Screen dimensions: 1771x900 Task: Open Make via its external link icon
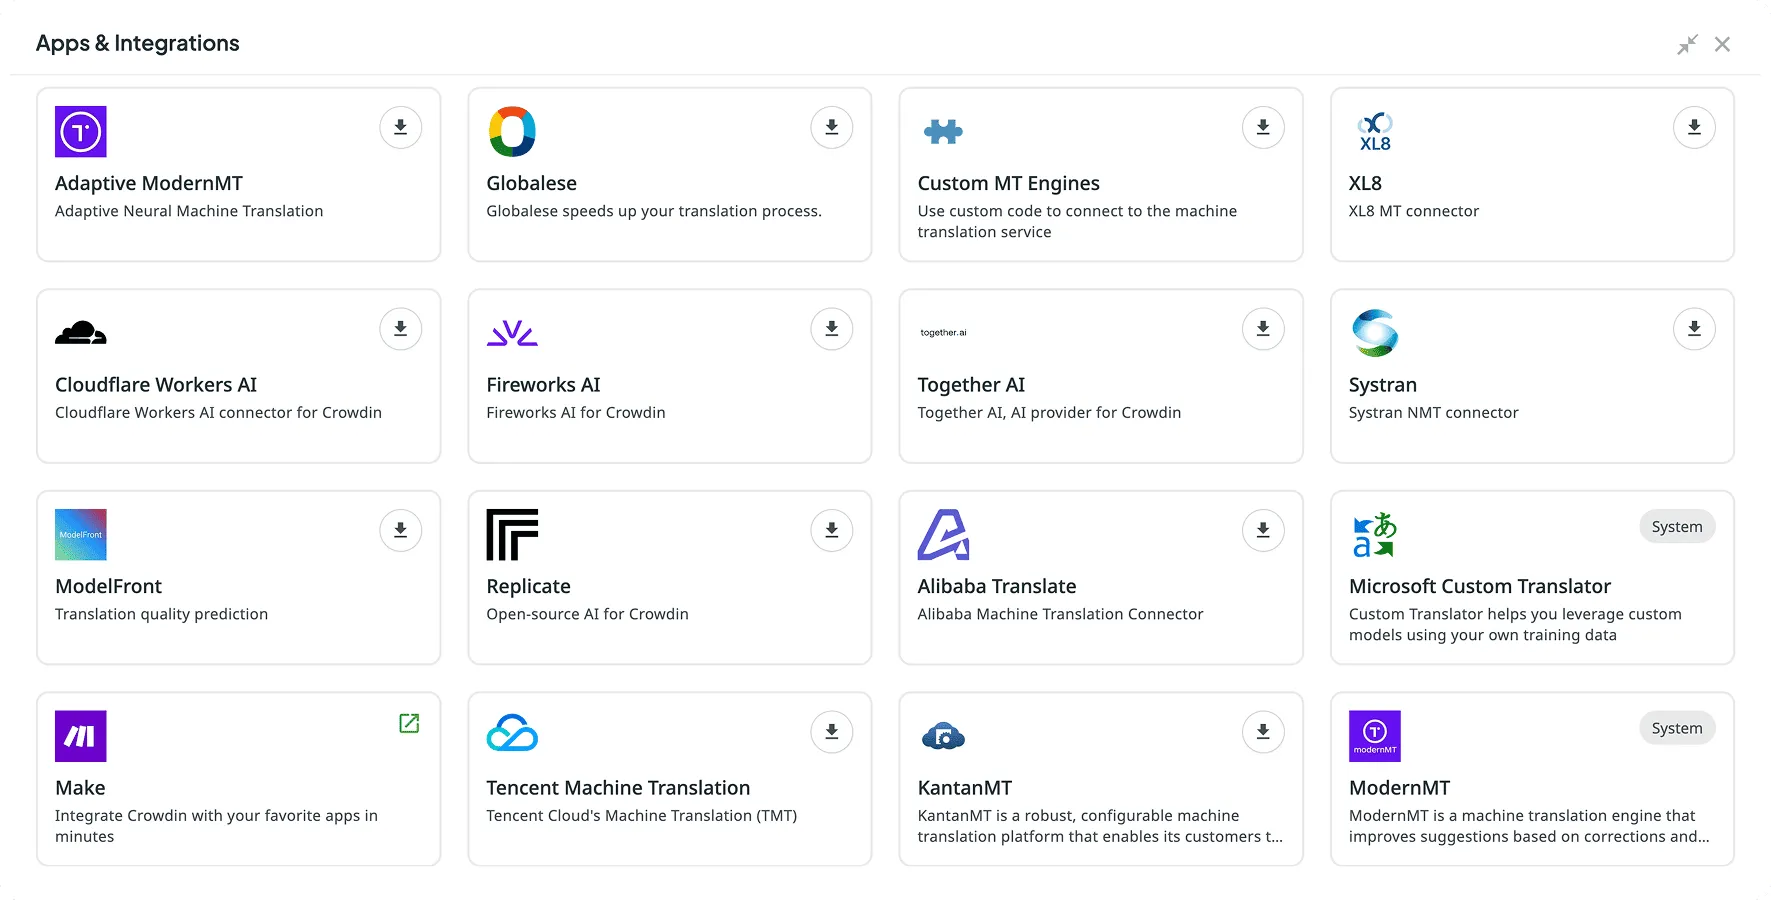click(407, 722)
